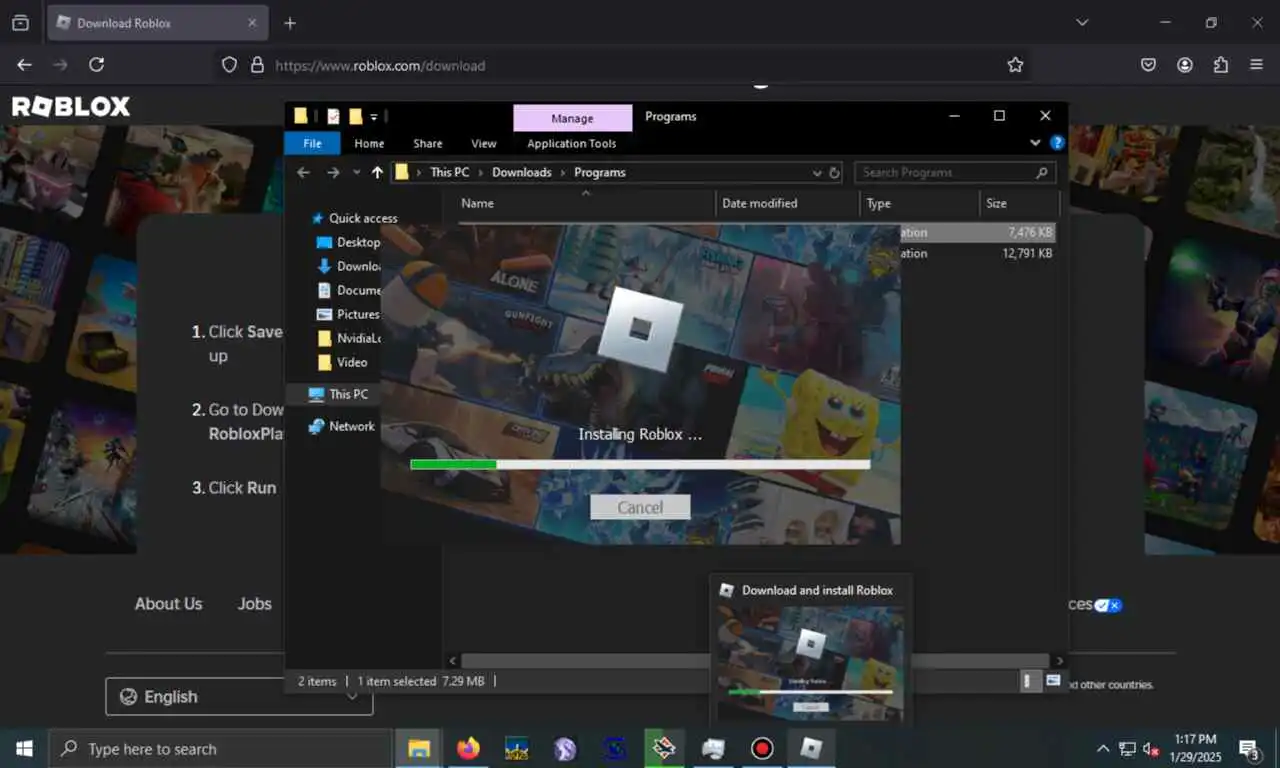Click the Roblox installer progress bar
The width and height of the screenshot is (1280, 768).
[x=640, y=464]
